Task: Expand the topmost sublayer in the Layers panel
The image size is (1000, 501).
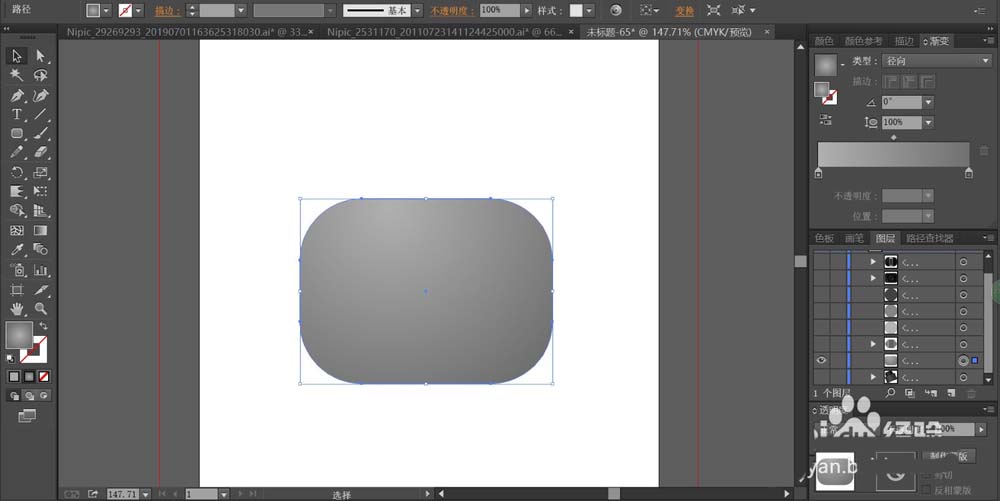Action: point(873,261)
